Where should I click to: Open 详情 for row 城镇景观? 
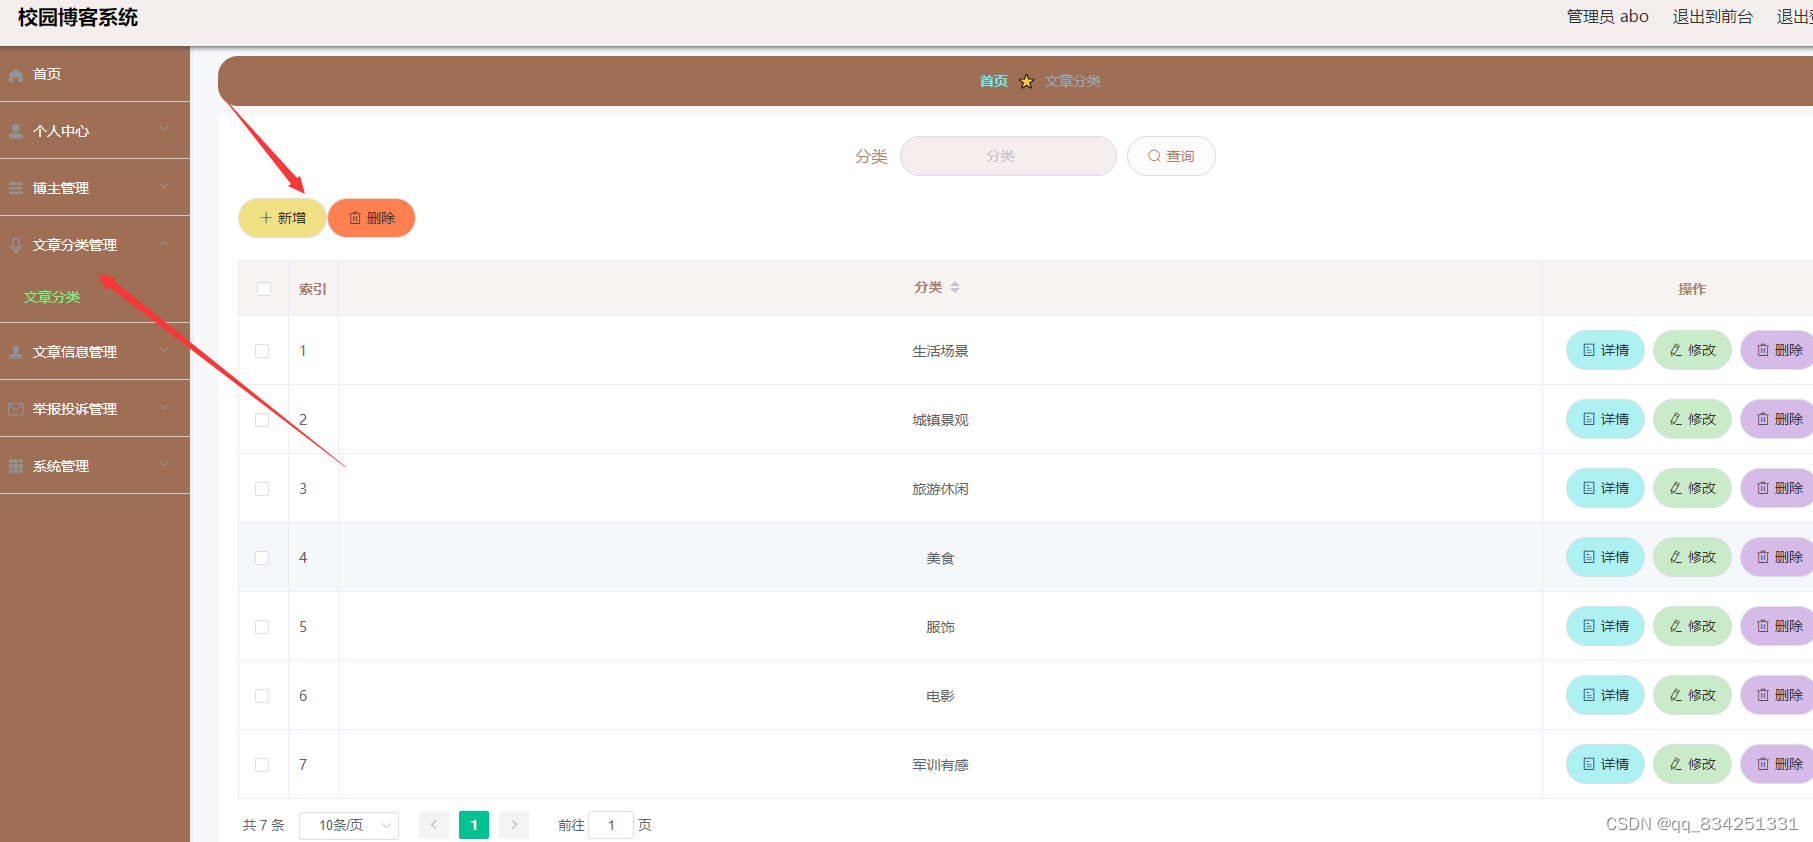1605,419
